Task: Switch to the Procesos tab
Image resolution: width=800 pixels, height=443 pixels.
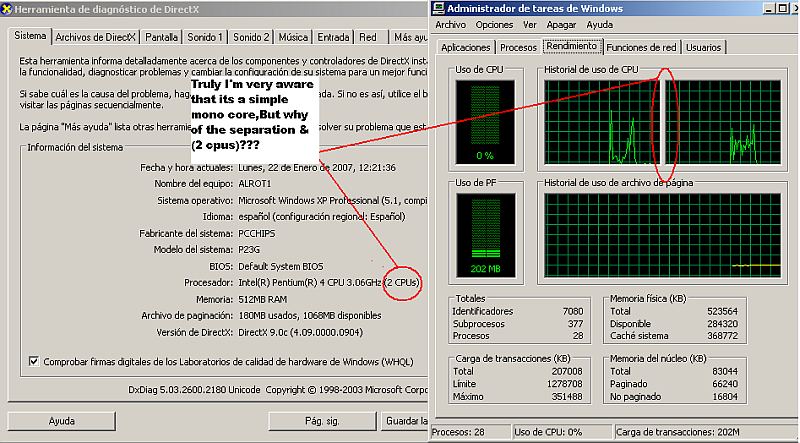Action: tap(518, 47)
